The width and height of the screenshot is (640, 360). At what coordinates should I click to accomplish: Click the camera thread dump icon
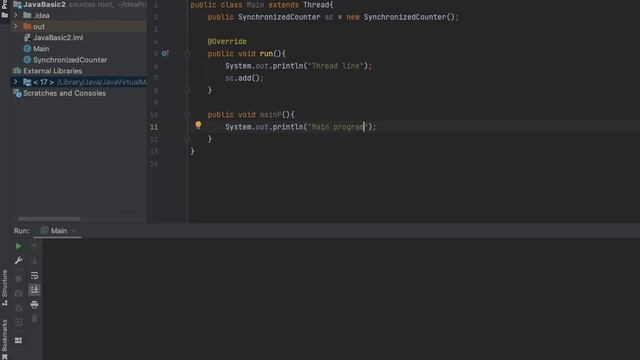coord(18,293)
